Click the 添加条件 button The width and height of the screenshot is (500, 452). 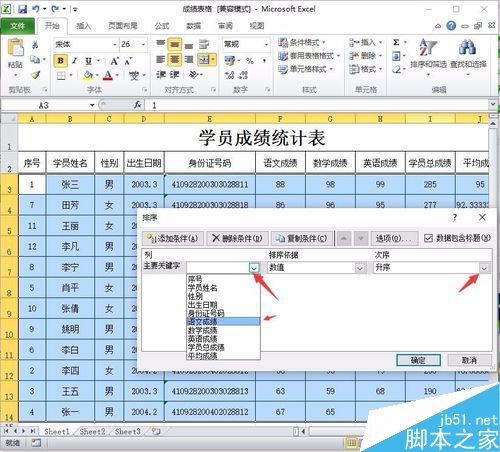[x=173, y=238]
